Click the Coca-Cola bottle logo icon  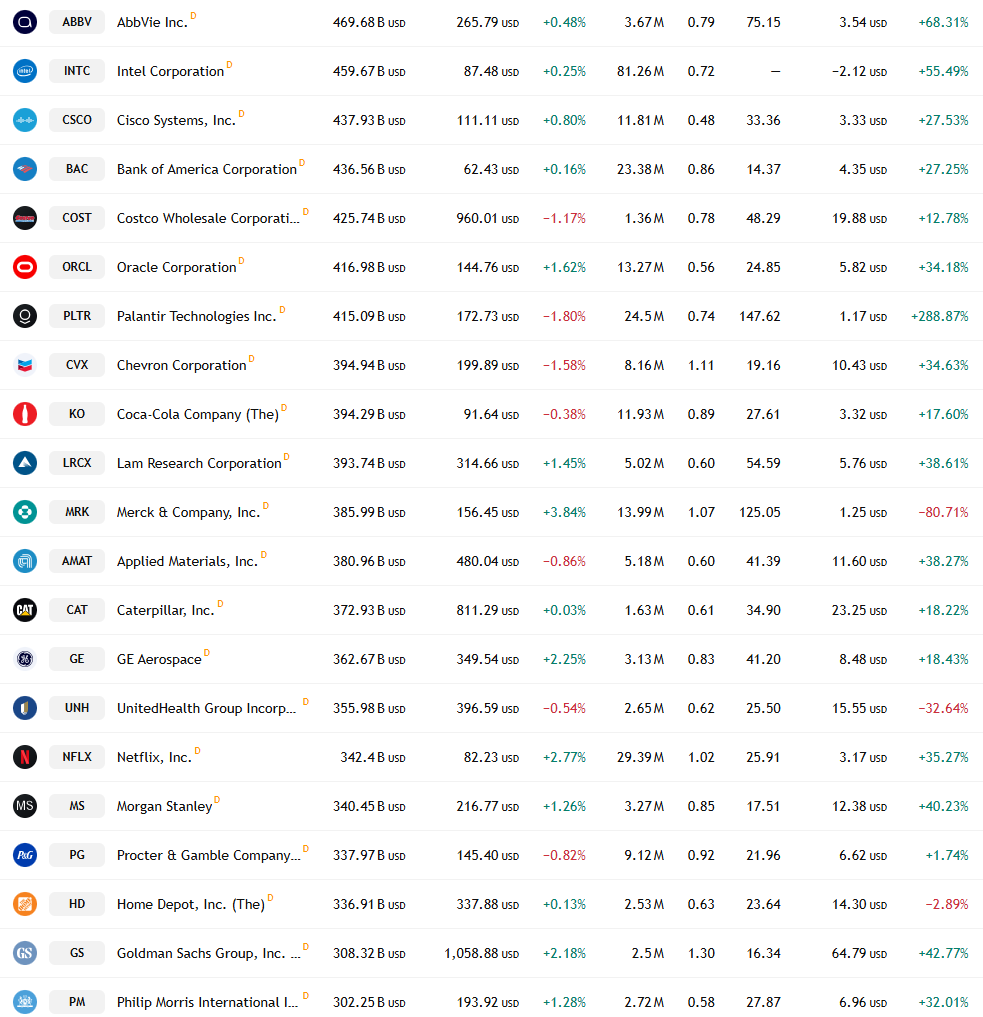click(25, 414)
